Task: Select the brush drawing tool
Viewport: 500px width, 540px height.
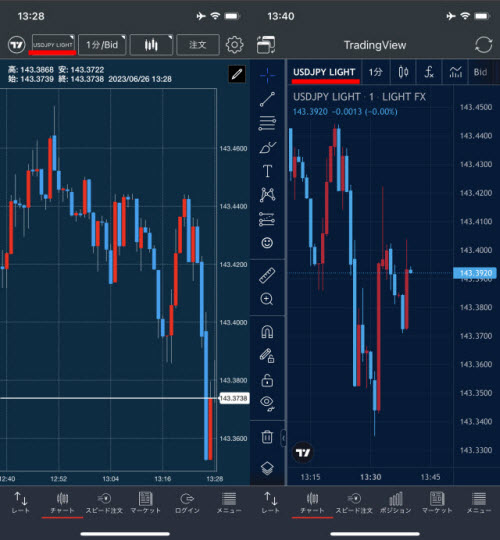Action: click(267, 147)
